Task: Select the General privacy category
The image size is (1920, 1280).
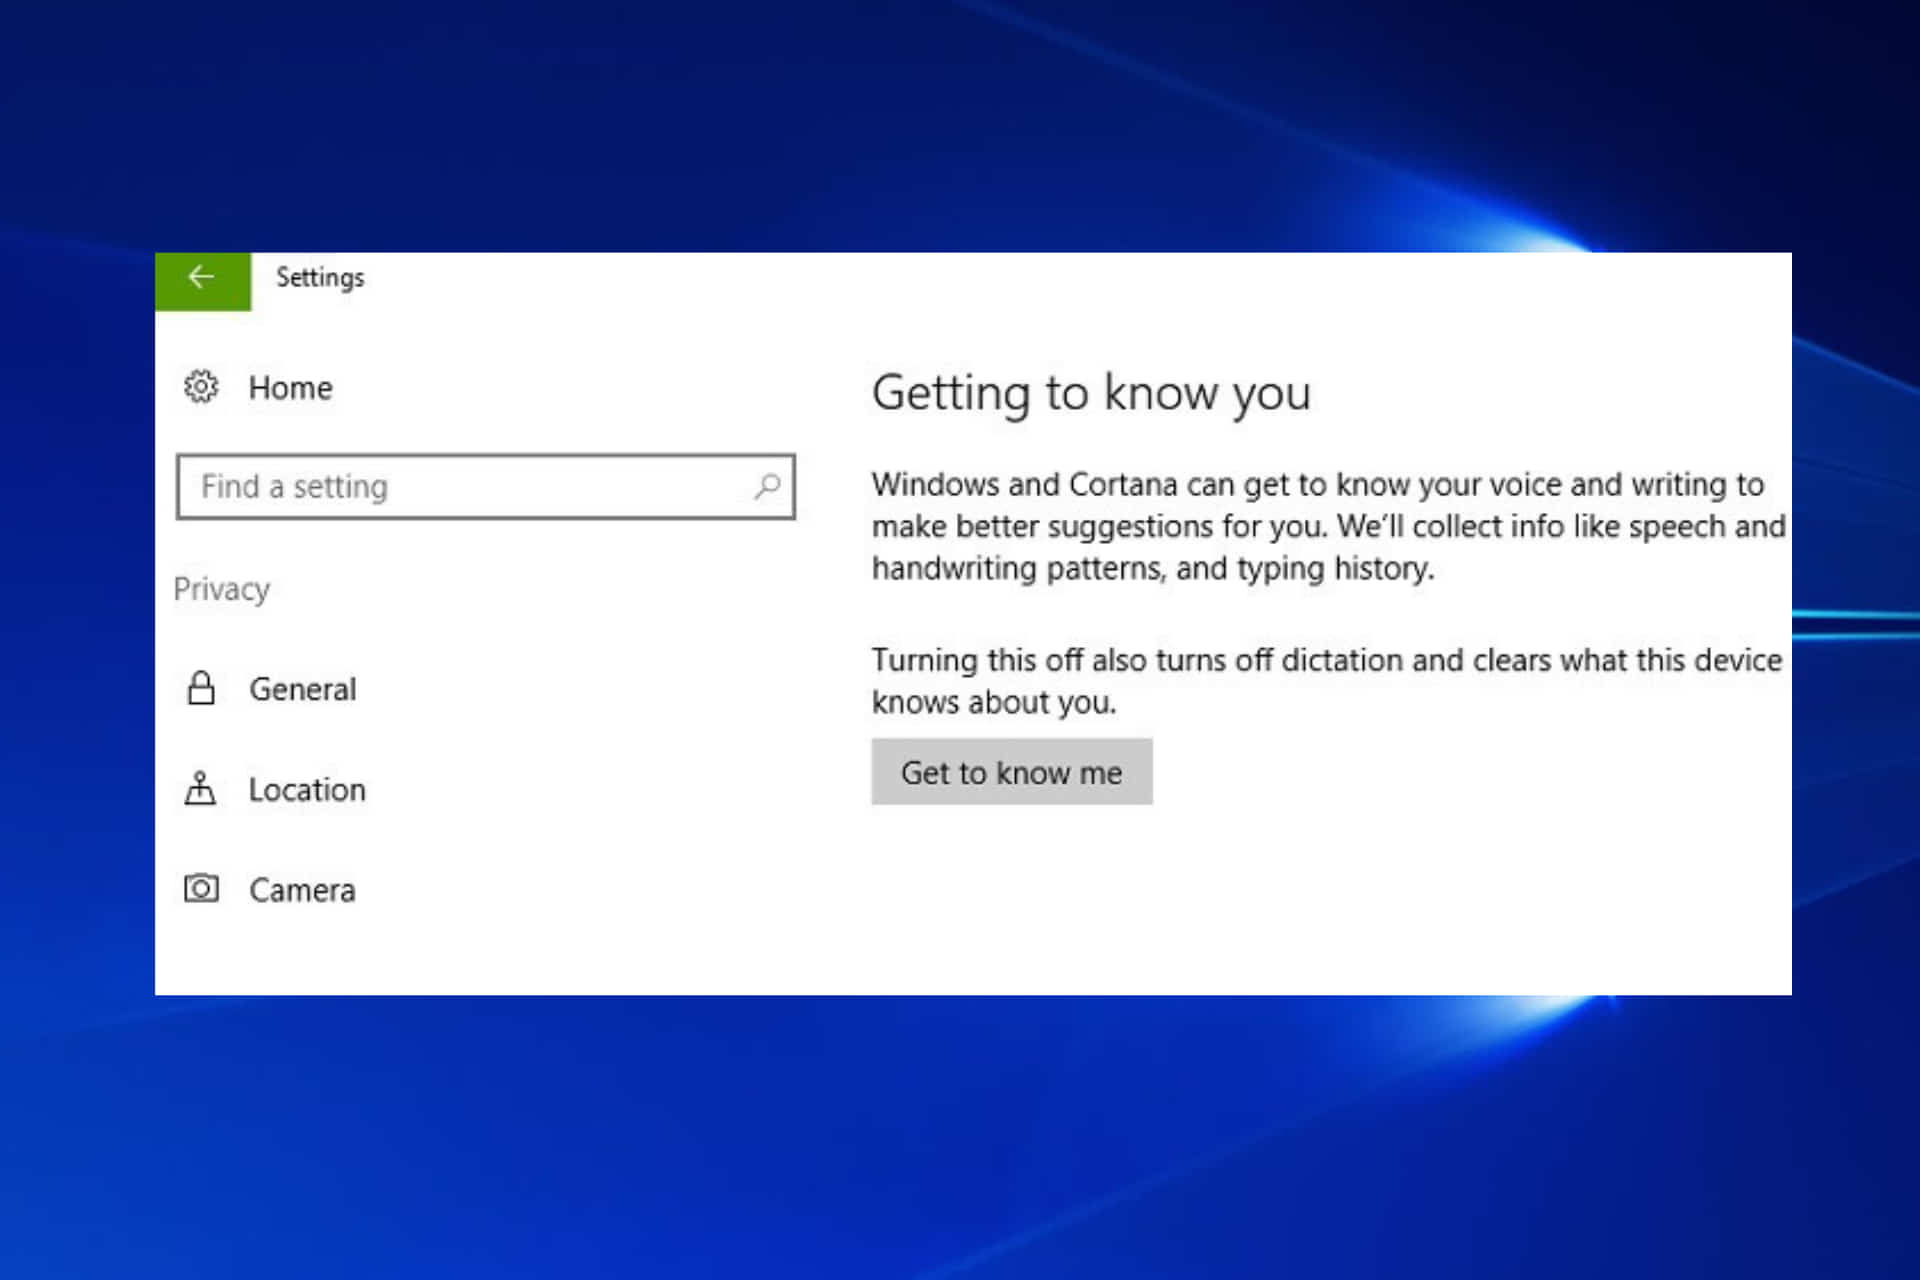Action: click(x=302, y=689)
